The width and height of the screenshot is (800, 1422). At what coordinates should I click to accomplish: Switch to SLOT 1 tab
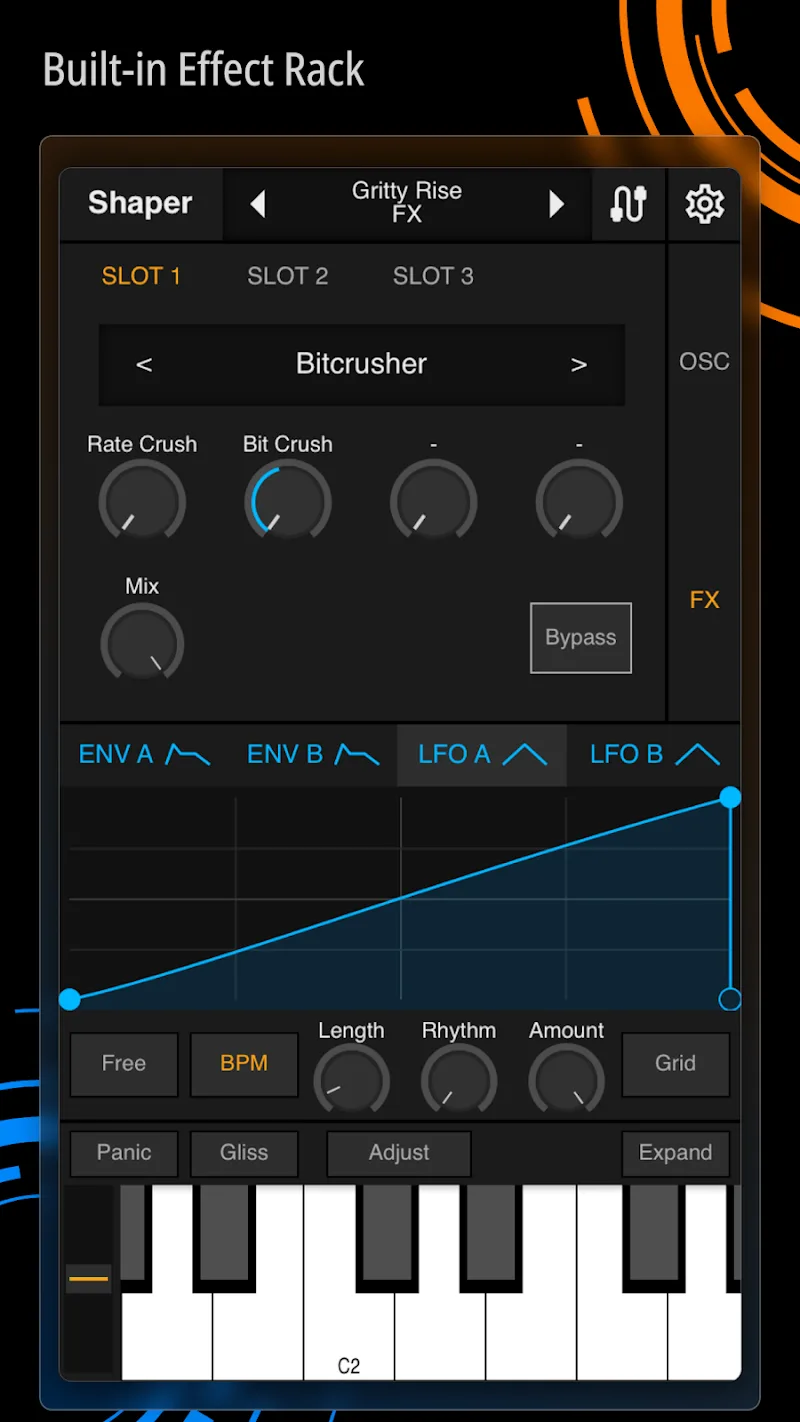click(141, 276)
